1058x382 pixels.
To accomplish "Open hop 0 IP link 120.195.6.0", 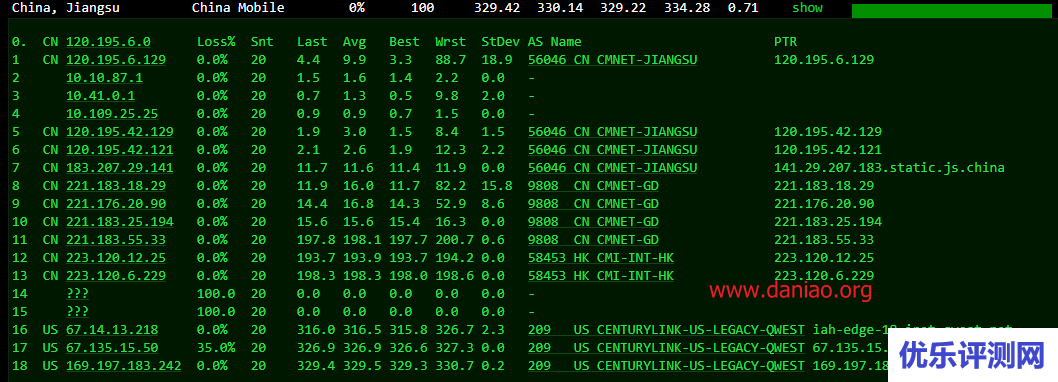I will point(108,42).
